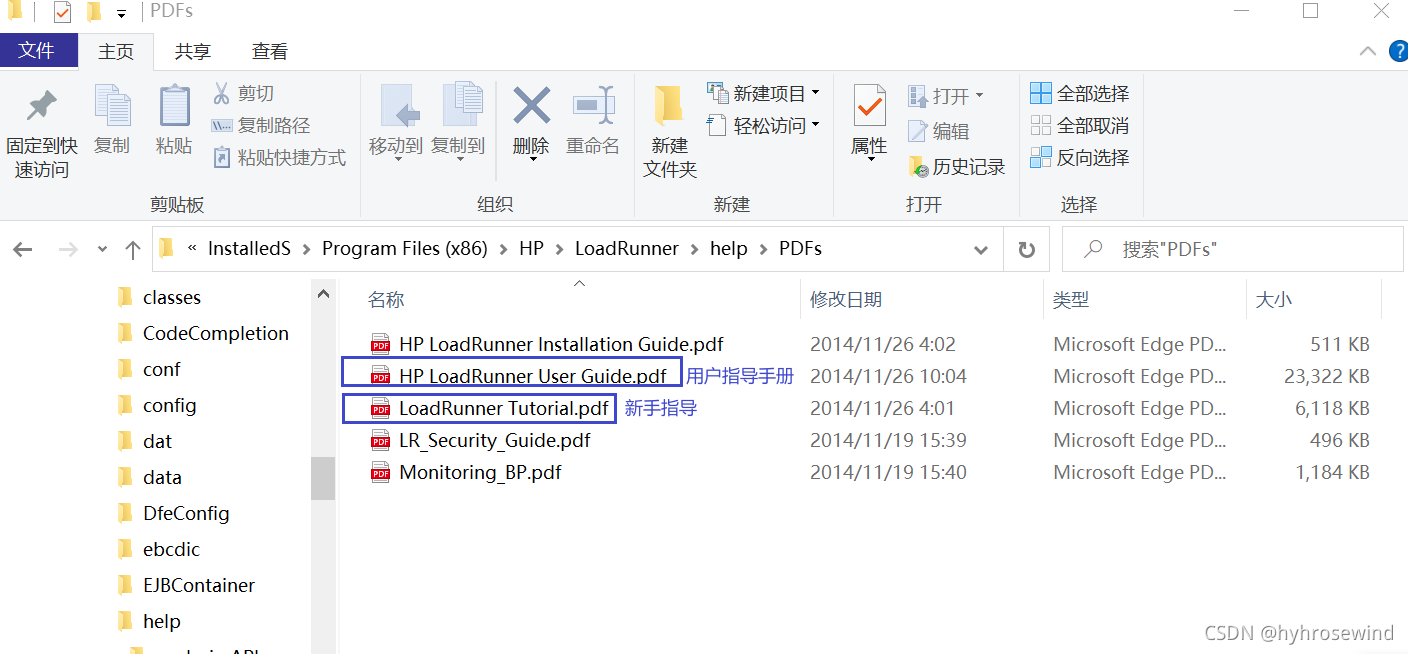Click PDF icon of LR_Security_Guide.pdf
Viewport: 1408px width, 654px height.
tap(380, 440)
